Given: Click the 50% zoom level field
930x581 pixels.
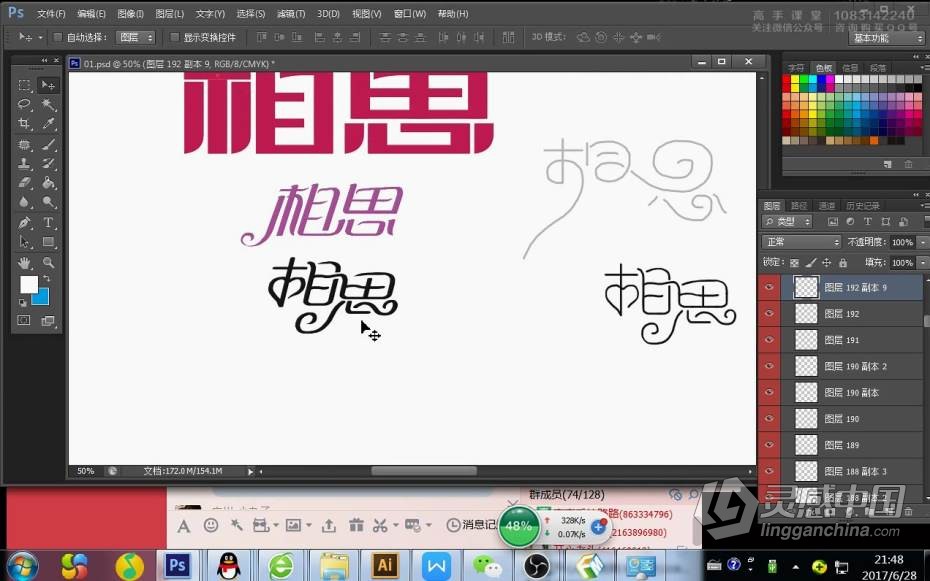Looking at the screenshot, I should [85, 471].
